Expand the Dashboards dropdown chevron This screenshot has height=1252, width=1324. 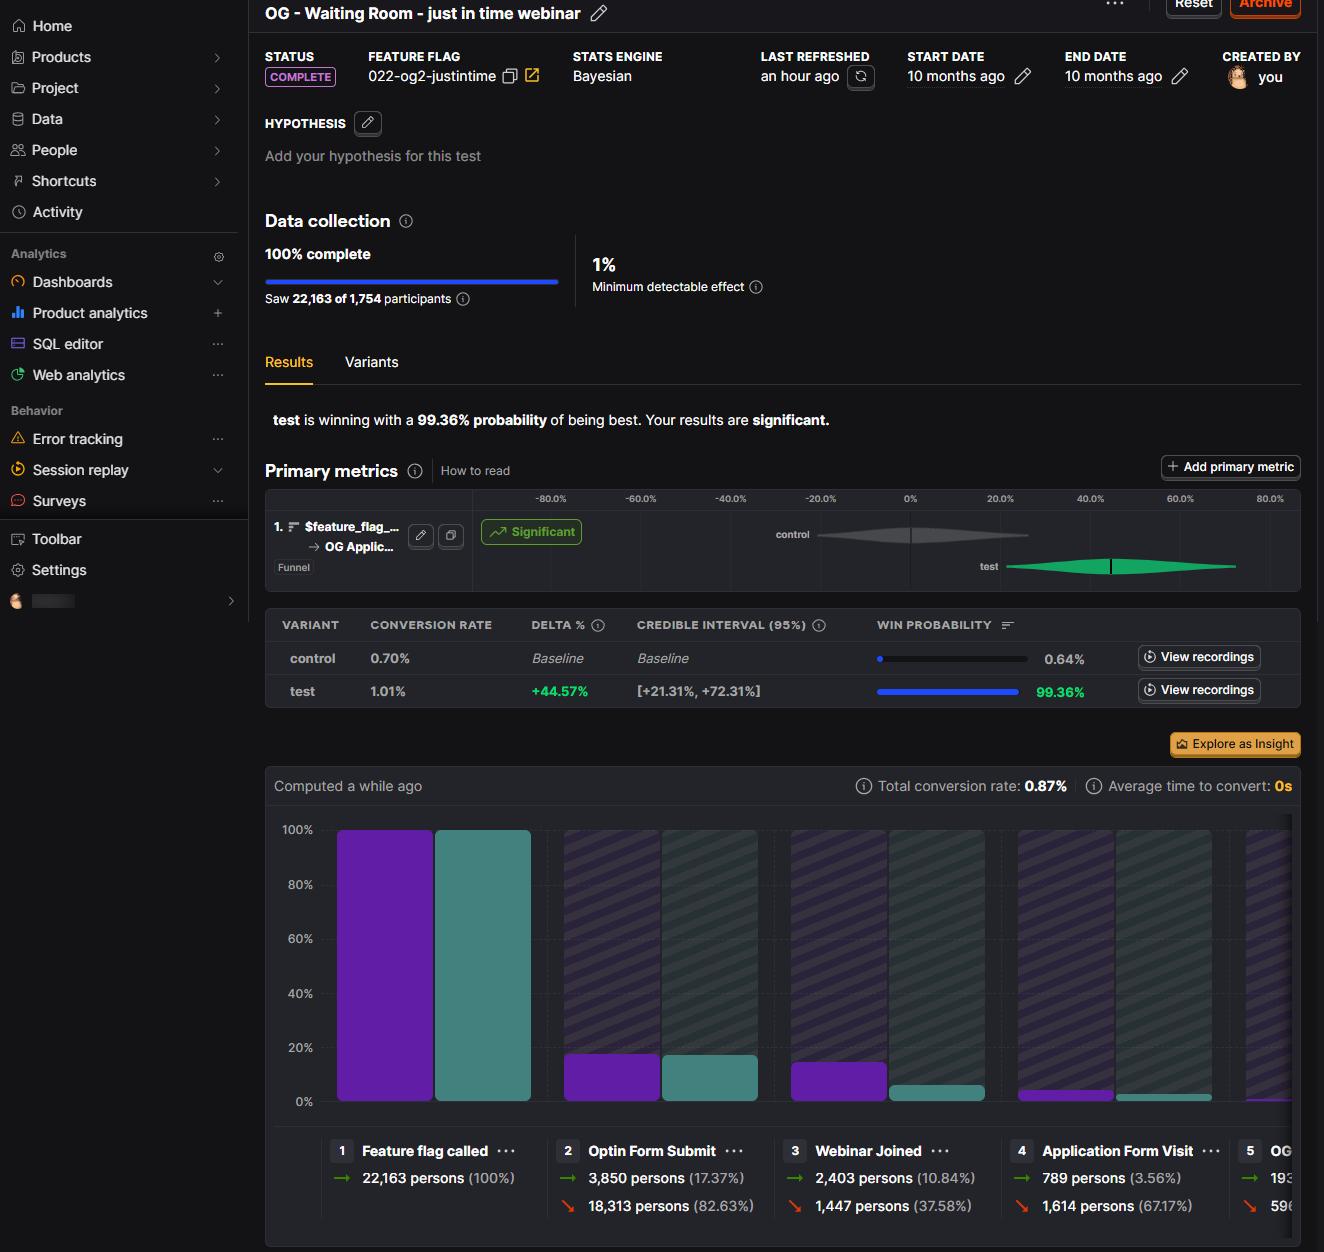click(x=218, y=283)
